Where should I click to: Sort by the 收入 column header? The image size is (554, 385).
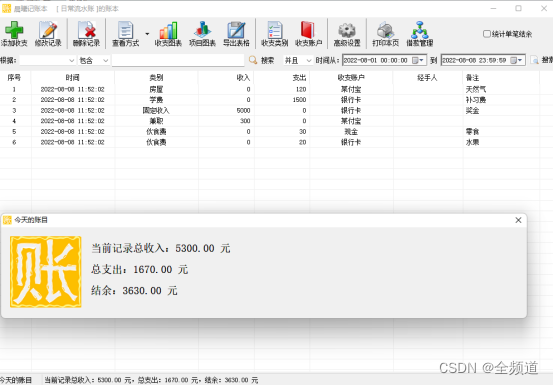(226, 78)
